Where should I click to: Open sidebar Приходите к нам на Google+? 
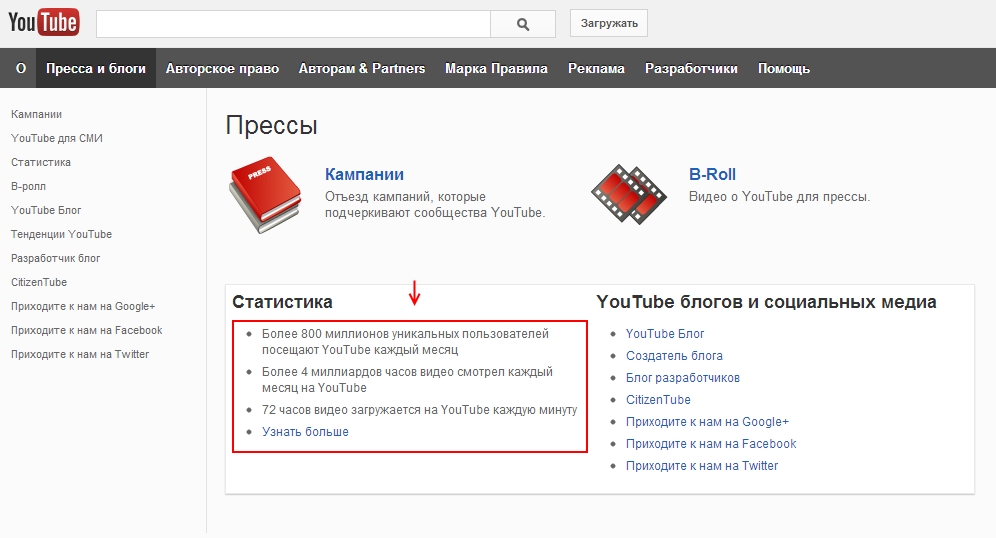[83, 306]
